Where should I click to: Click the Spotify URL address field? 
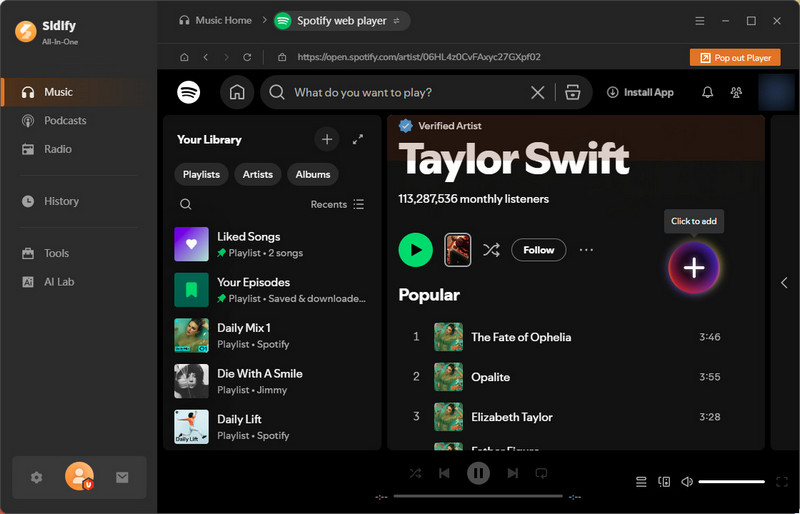pyautogui.click(x=418, y=57)
